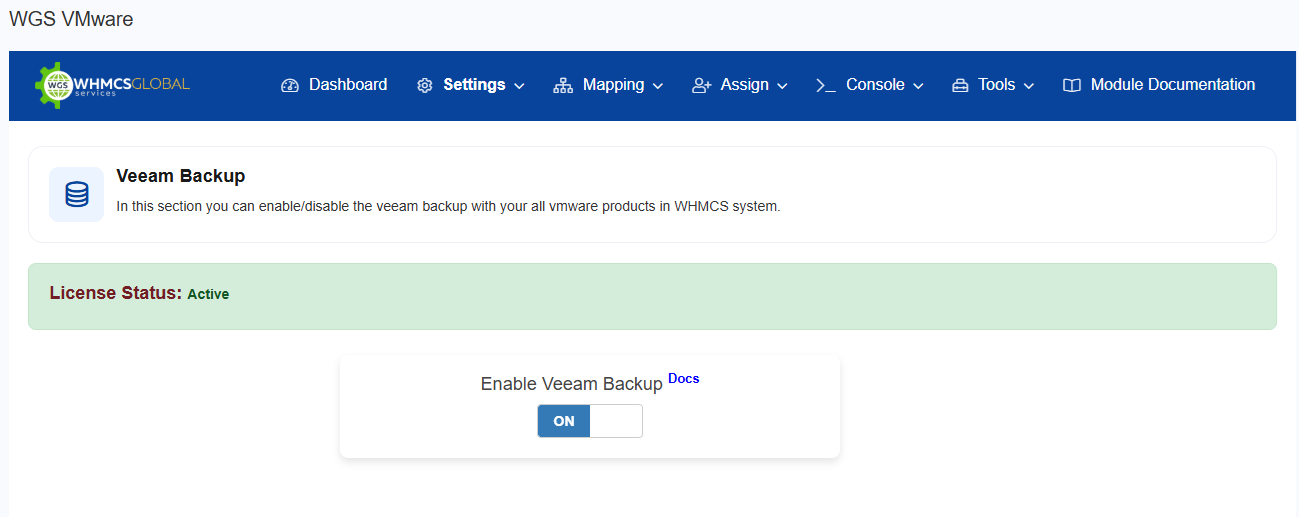The height and width of the screenshot is (517, 1299).
Task: Click the Console terminal prompt icon
Action: tap(825, 85)
